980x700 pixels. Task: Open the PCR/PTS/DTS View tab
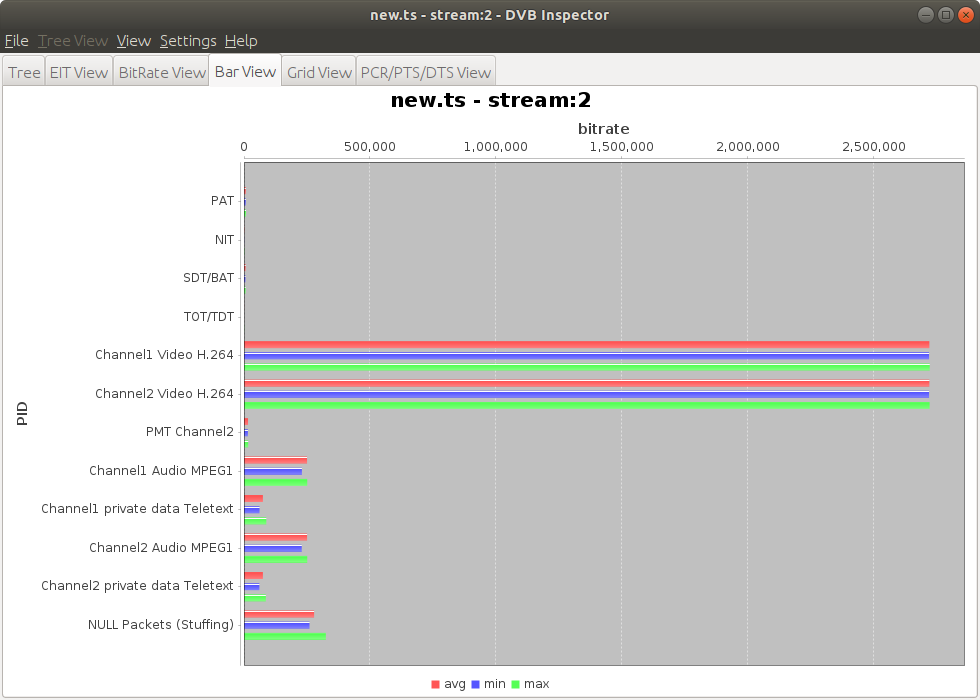point(426,72)
